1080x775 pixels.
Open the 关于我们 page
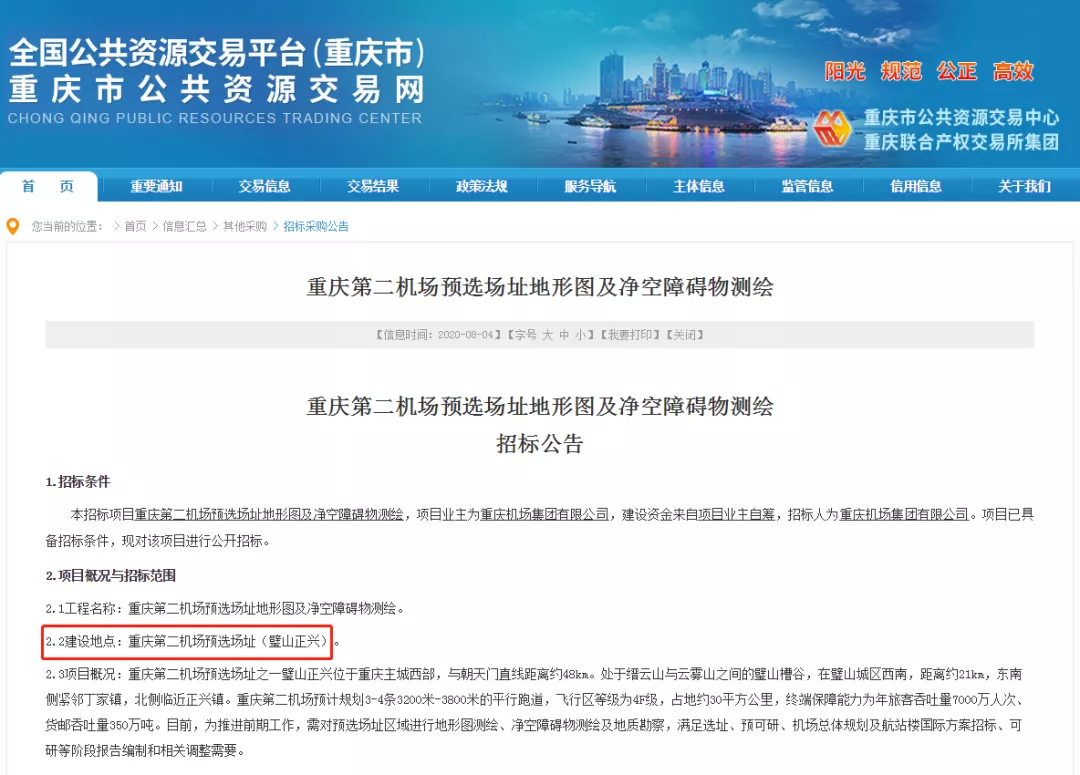point(1024,186)
